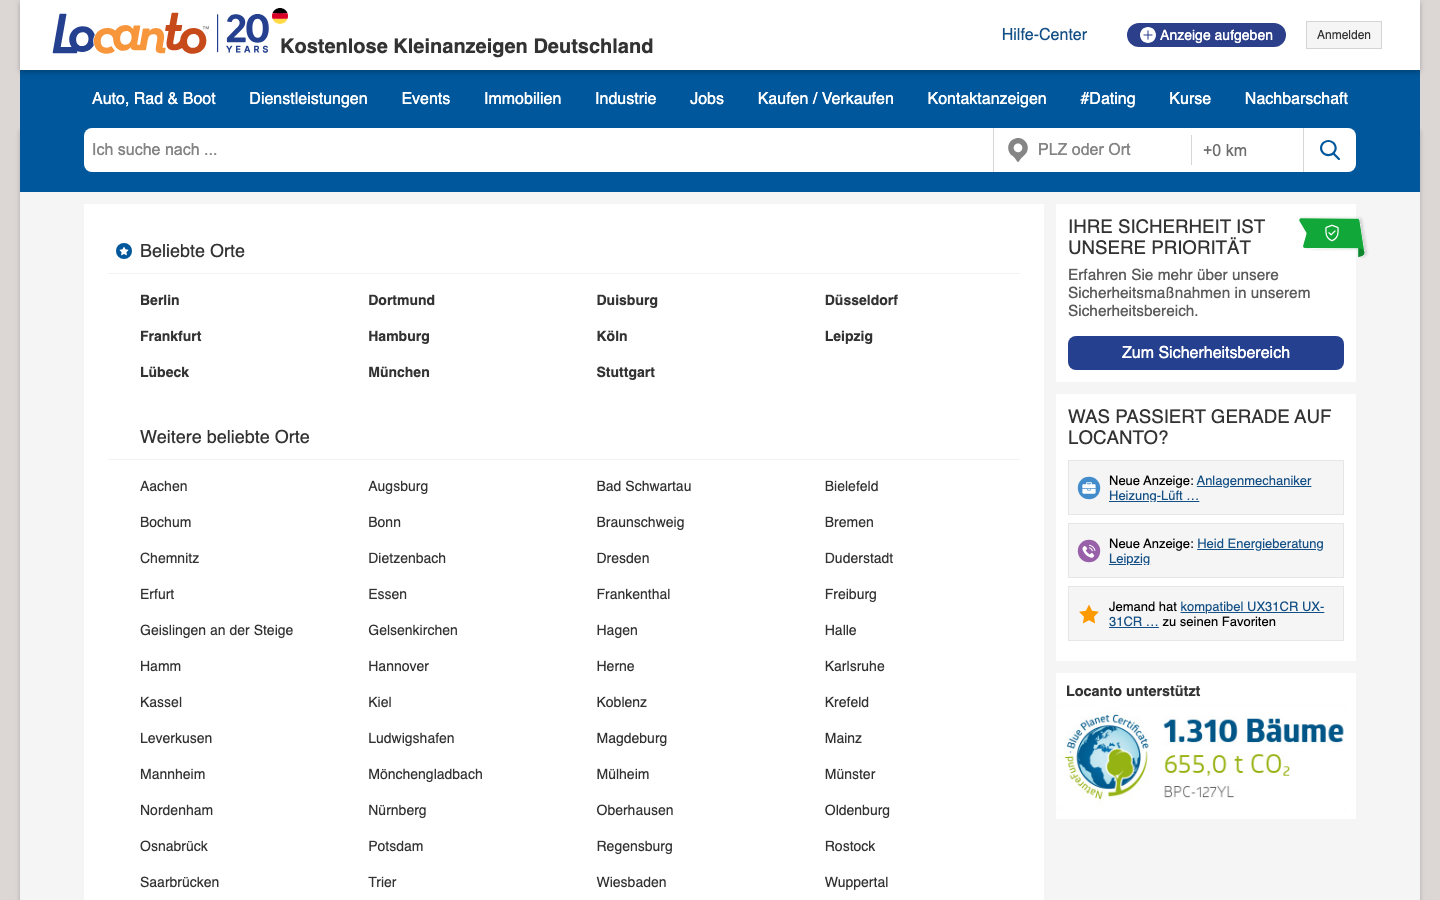Image resolution: width=1440 pixels, height=900 pixels.
Task: Open the Nachbarschaft category
Action: click(x=1296, y=98)
